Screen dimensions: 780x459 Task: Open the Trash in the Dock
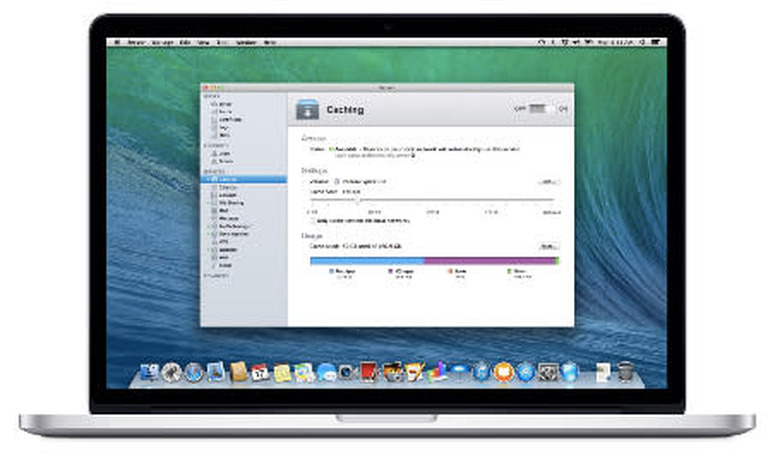(625, 372)
